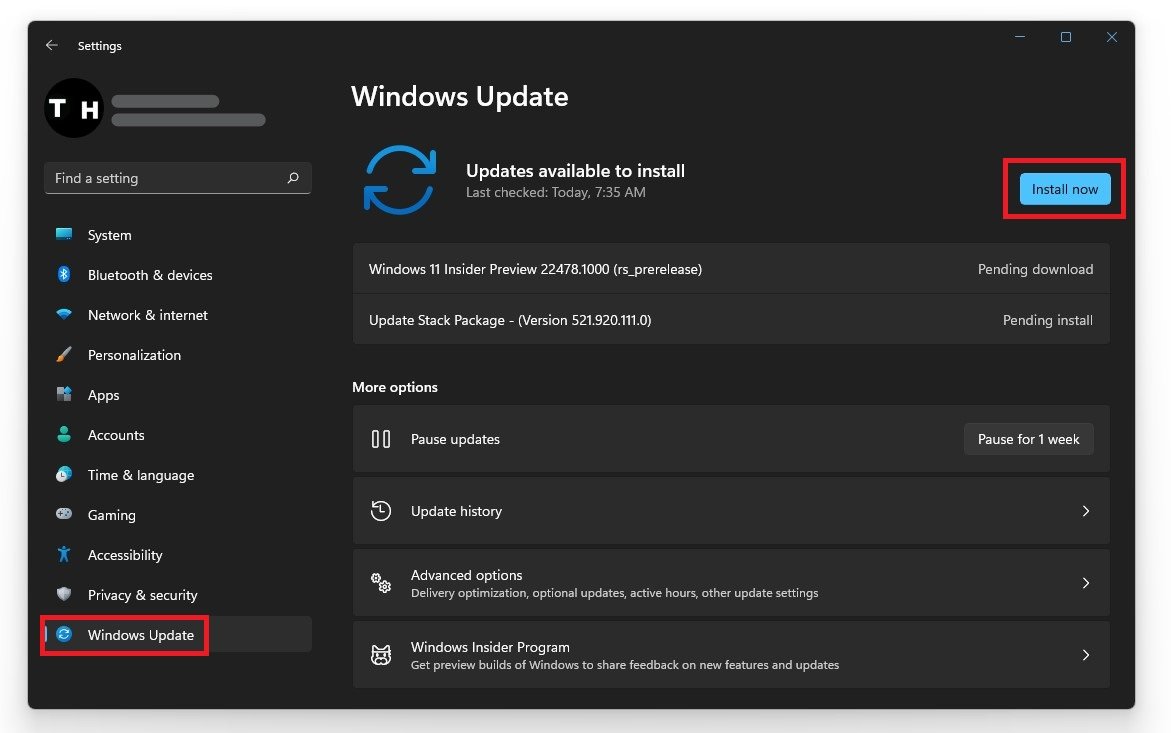Screen dimensions: 1171x733
Task: Click the Personalization paintbrush icon
Action: pyautogui.click(x=64, y=355)
